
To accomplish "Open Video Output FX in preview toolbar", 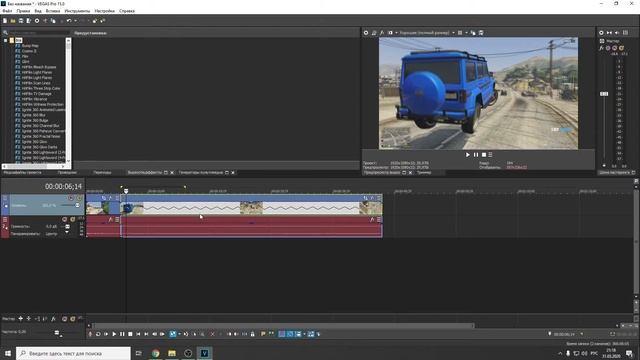I will (382, 33).
